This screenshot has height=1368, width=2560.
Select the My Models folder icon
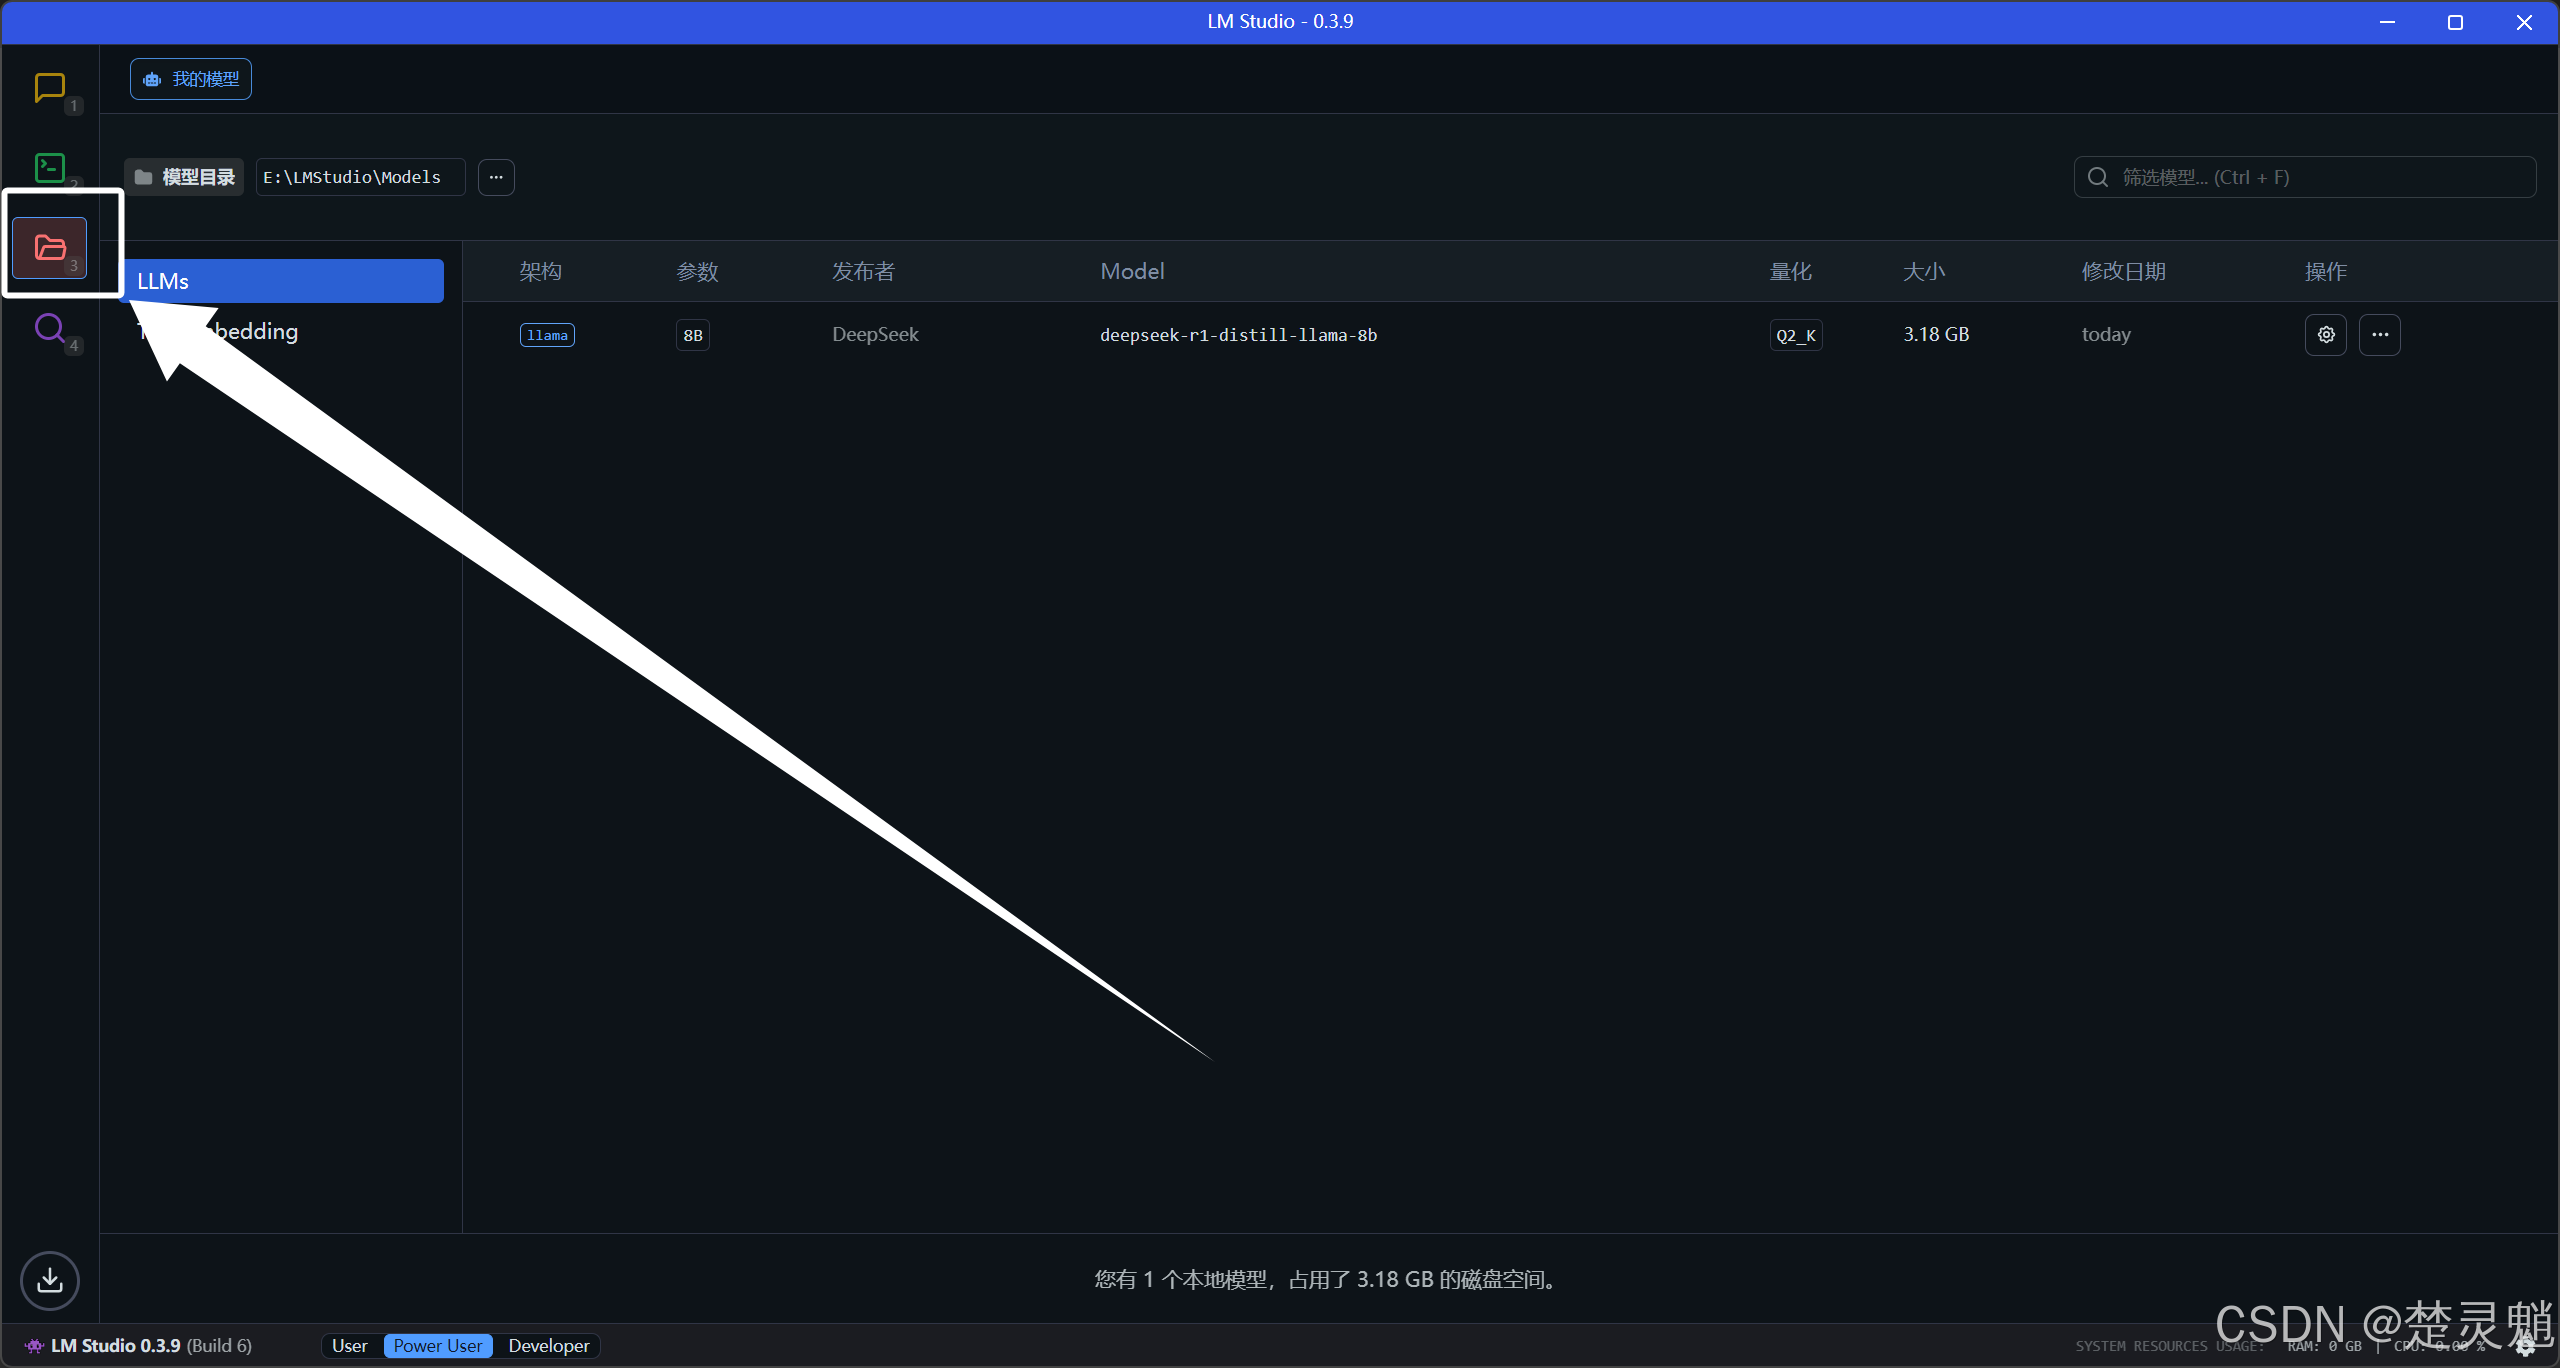[x=50, y=247]
